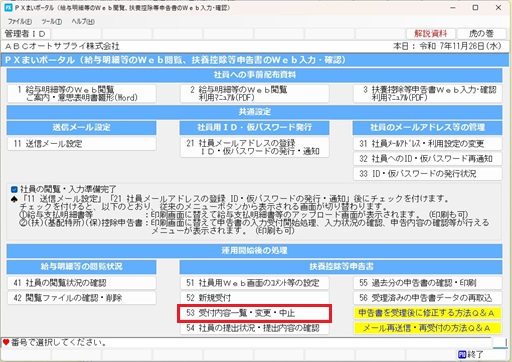
Task: Select 41 社員の閲覧状況の確認
Action: pyautogui.click(x=82, y=283)
